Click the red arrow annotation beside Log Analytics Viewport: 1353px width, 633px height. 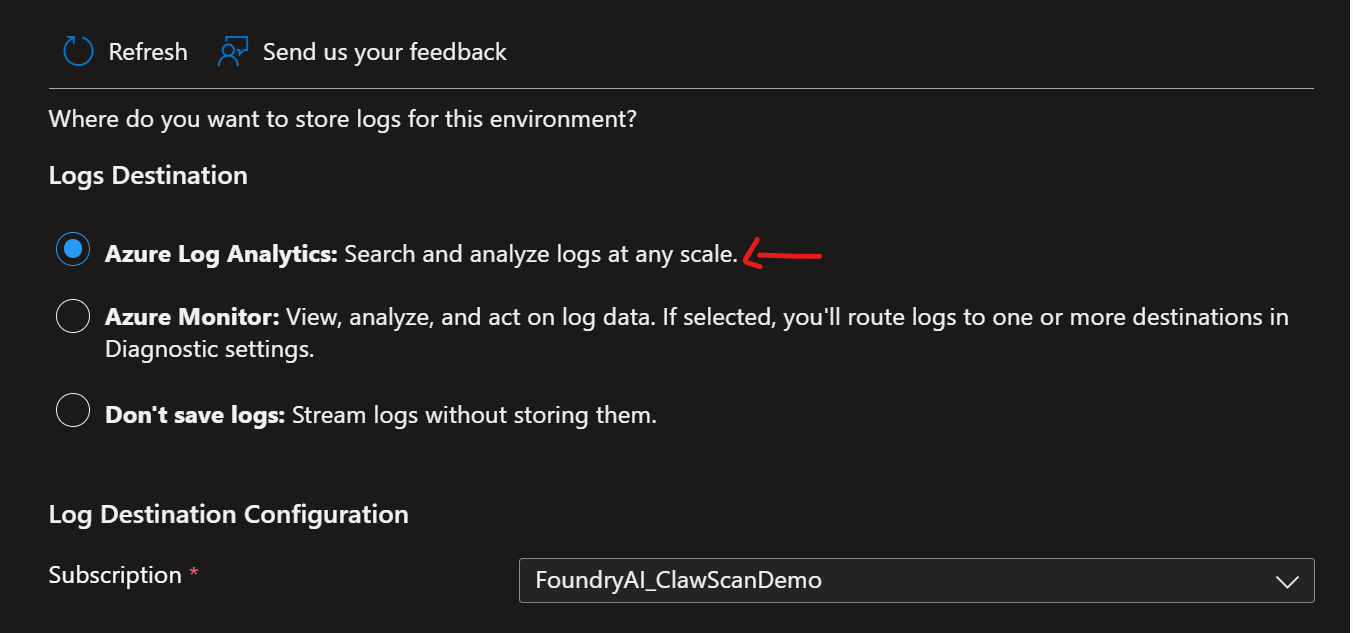point(783,253)
